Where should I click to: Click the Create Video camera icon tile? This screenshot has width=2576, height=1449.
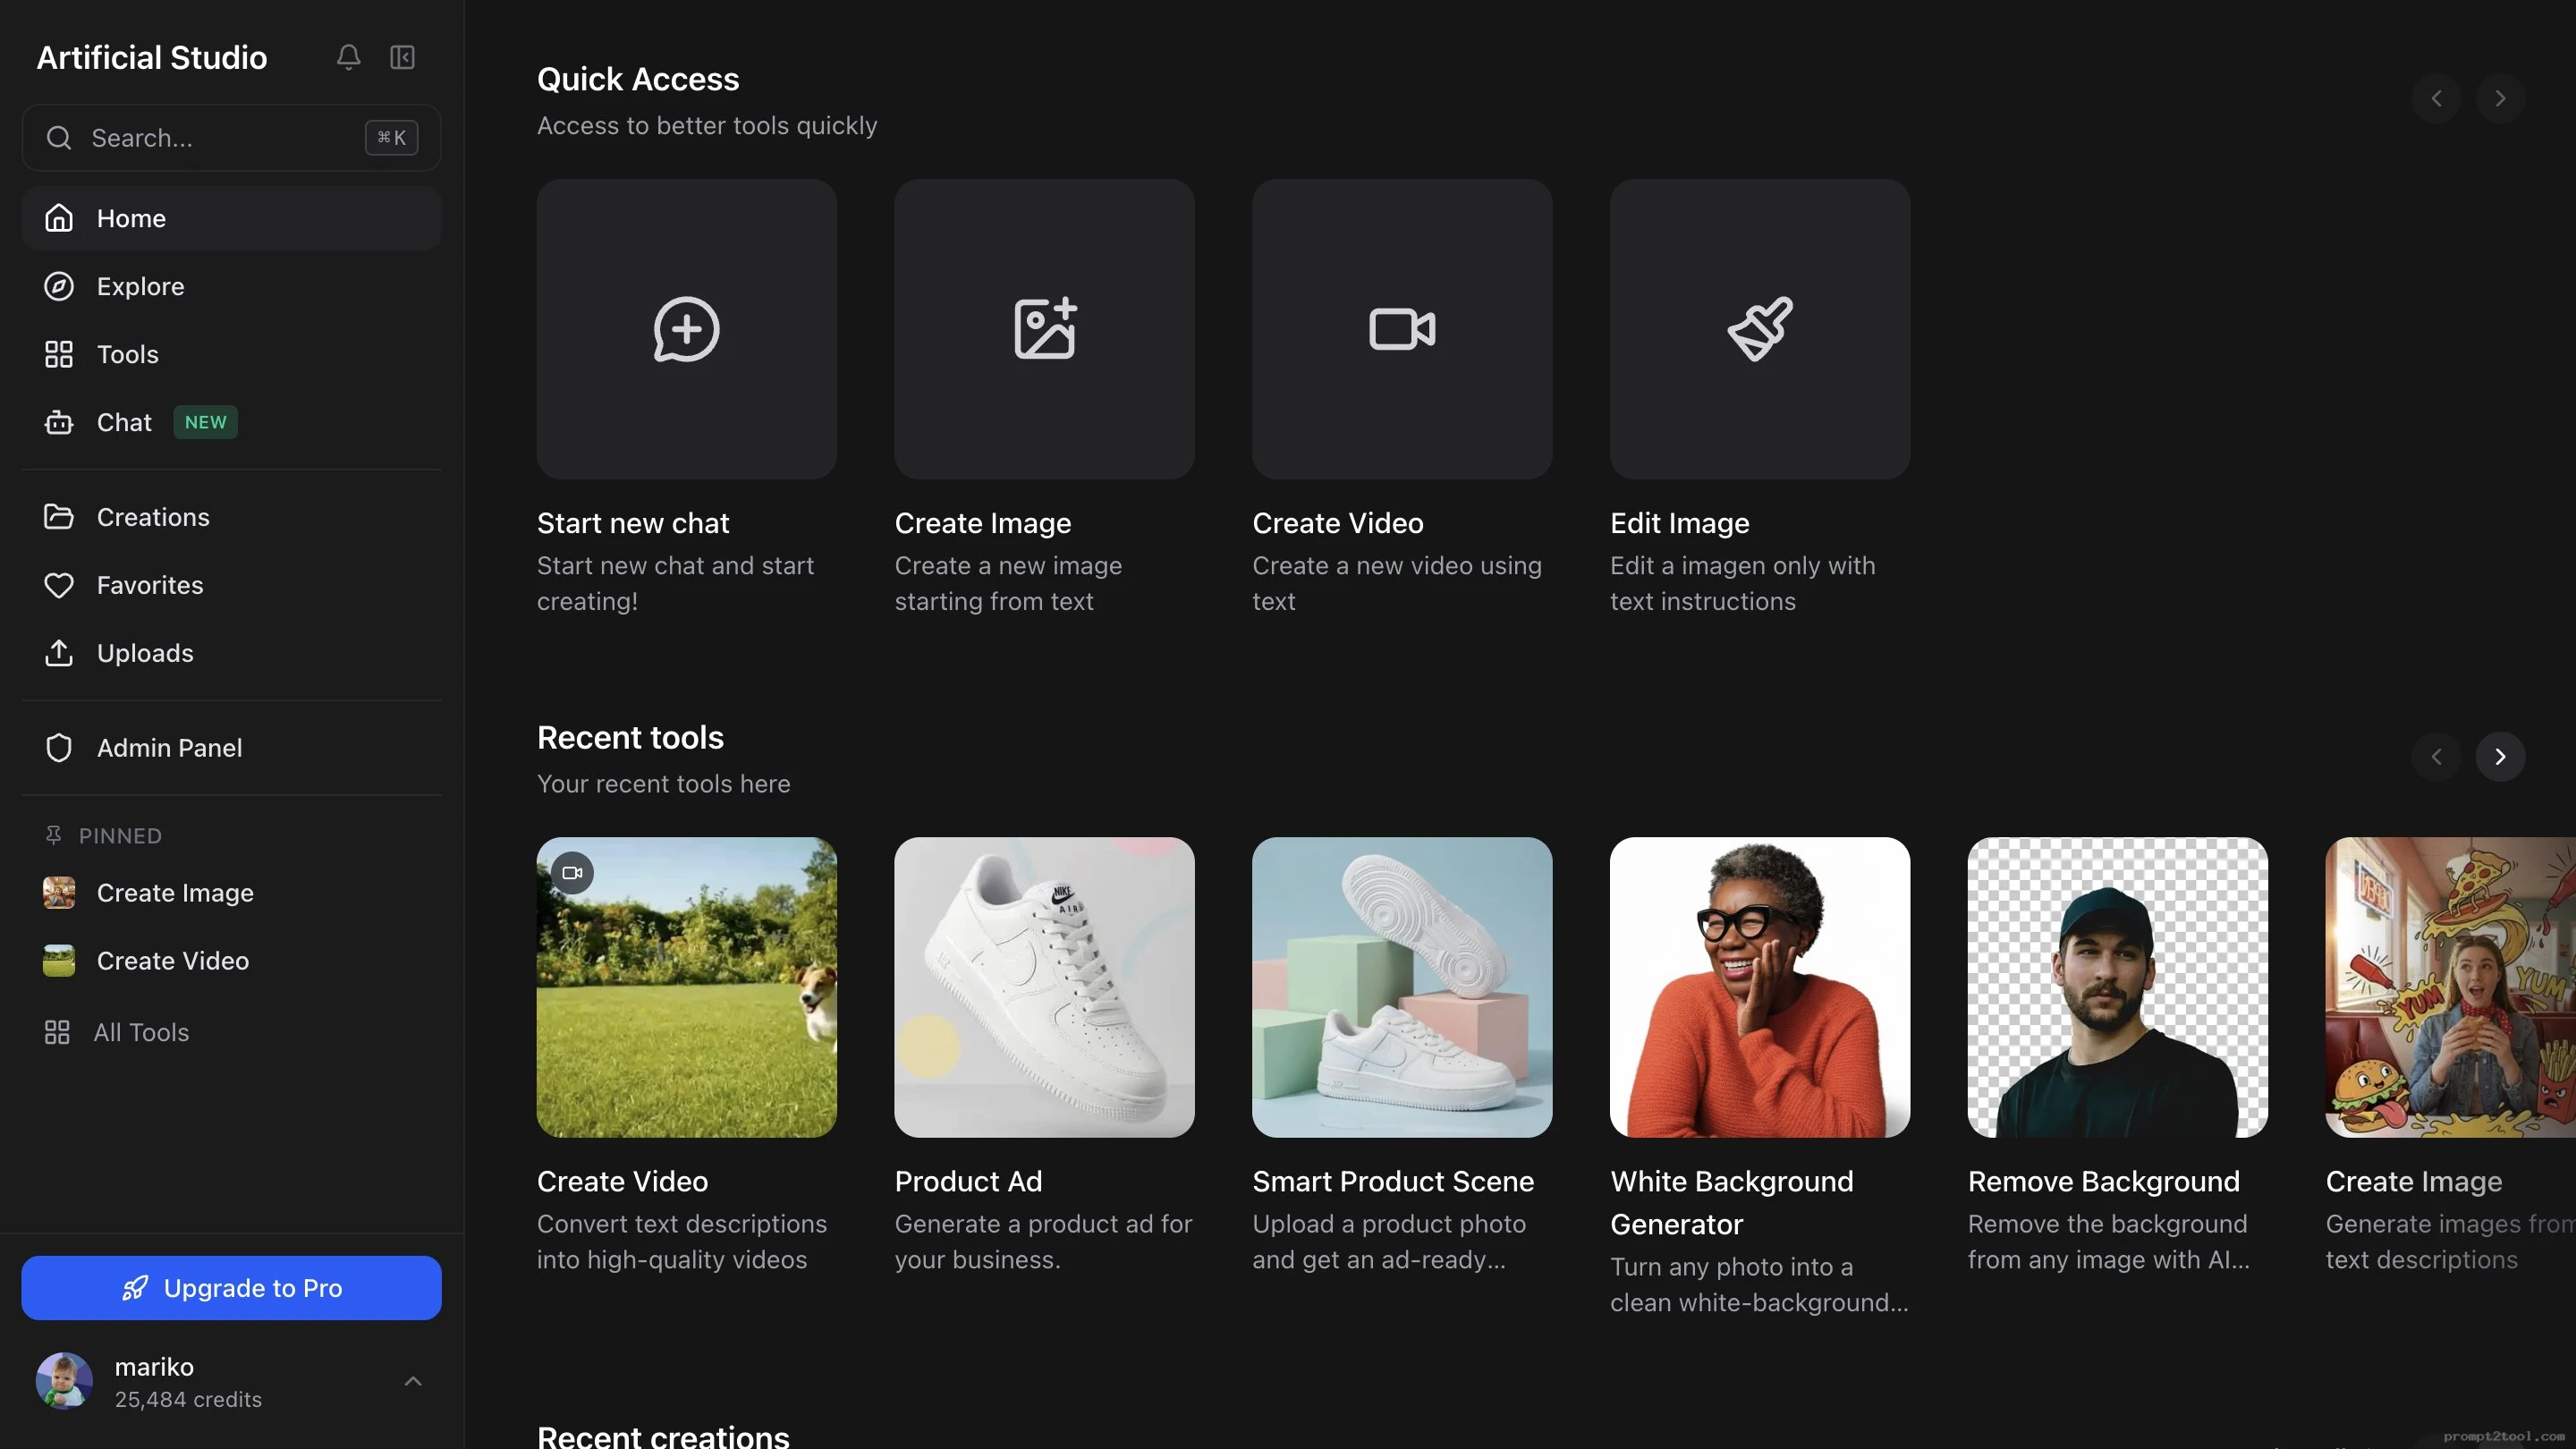point(1402,329)
